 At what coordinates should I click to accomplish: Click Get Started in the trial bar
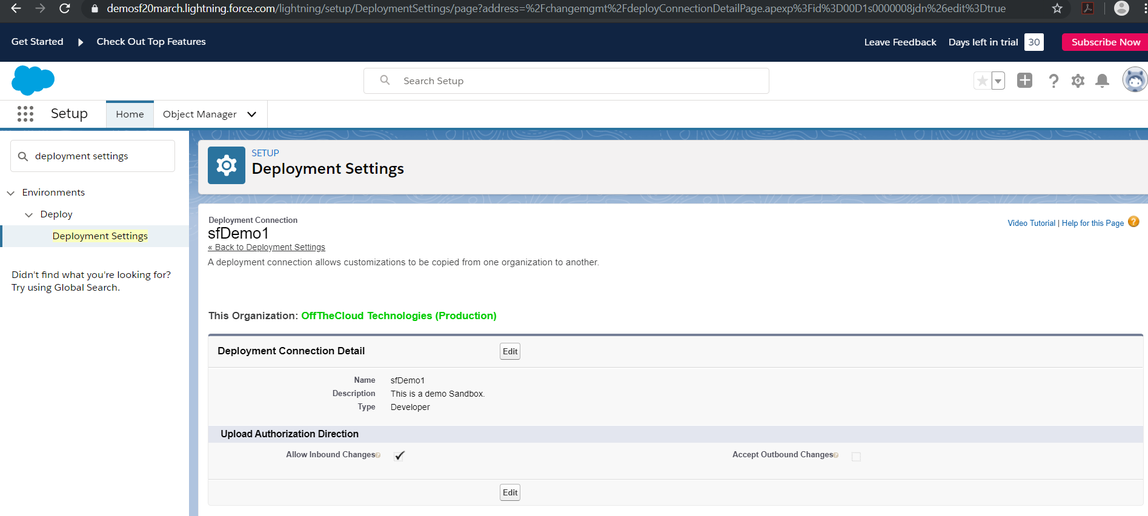click(37, 42)
